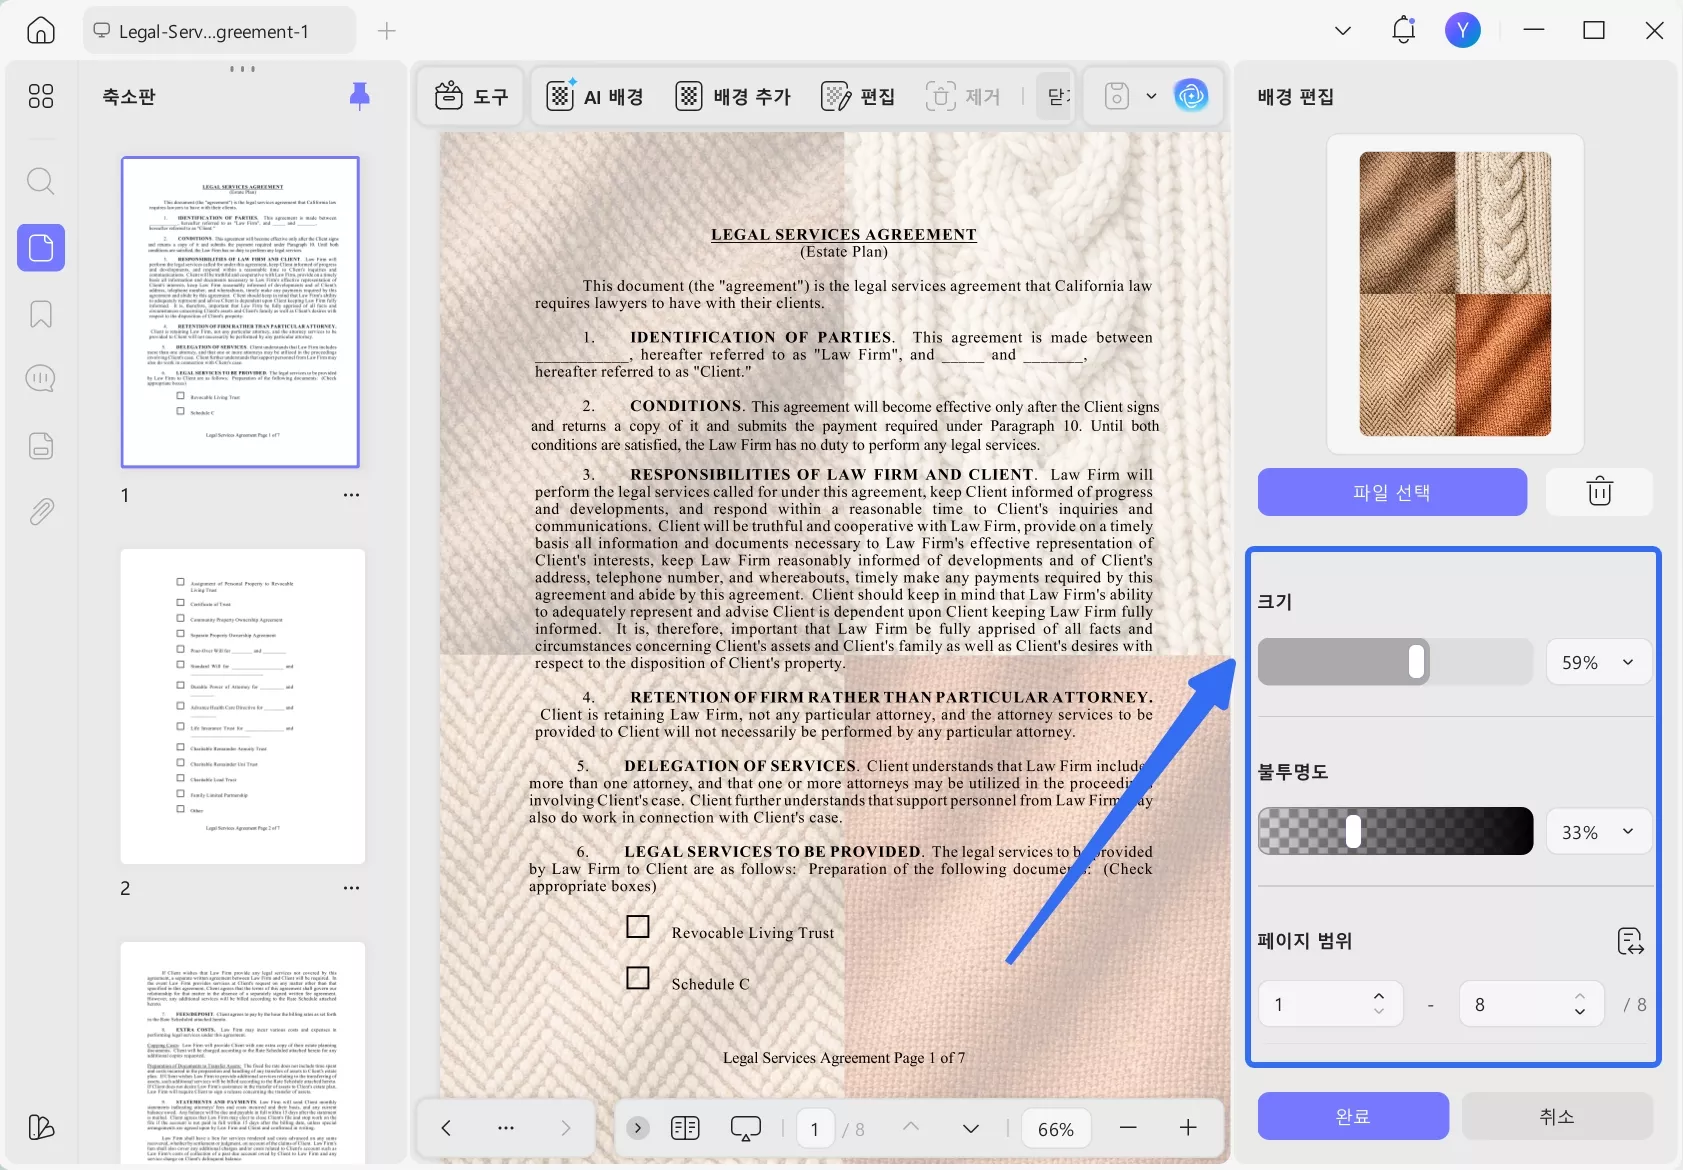Image resolution: width=1683 pixels, height=1170 pixels.
Task: Open notifications bell
Action: (x=1404, y=30)
